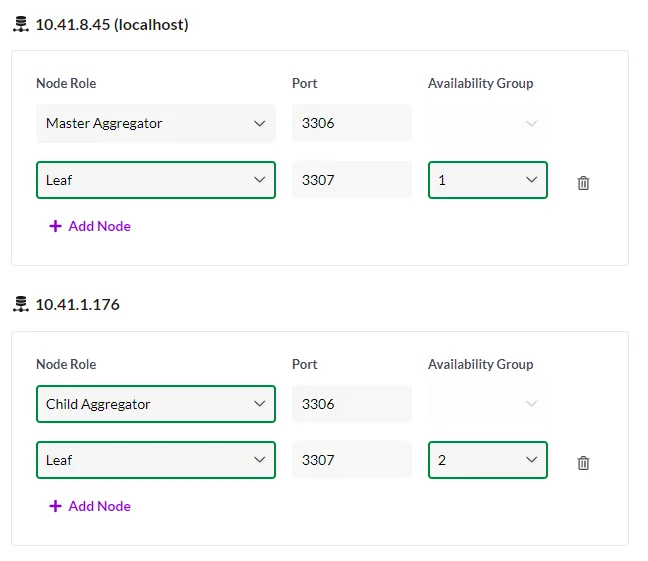Viewport: 648px width, 561px height.
Task: Open the Child Aggregator node role dropdown
Action: (x=156, y=404)
